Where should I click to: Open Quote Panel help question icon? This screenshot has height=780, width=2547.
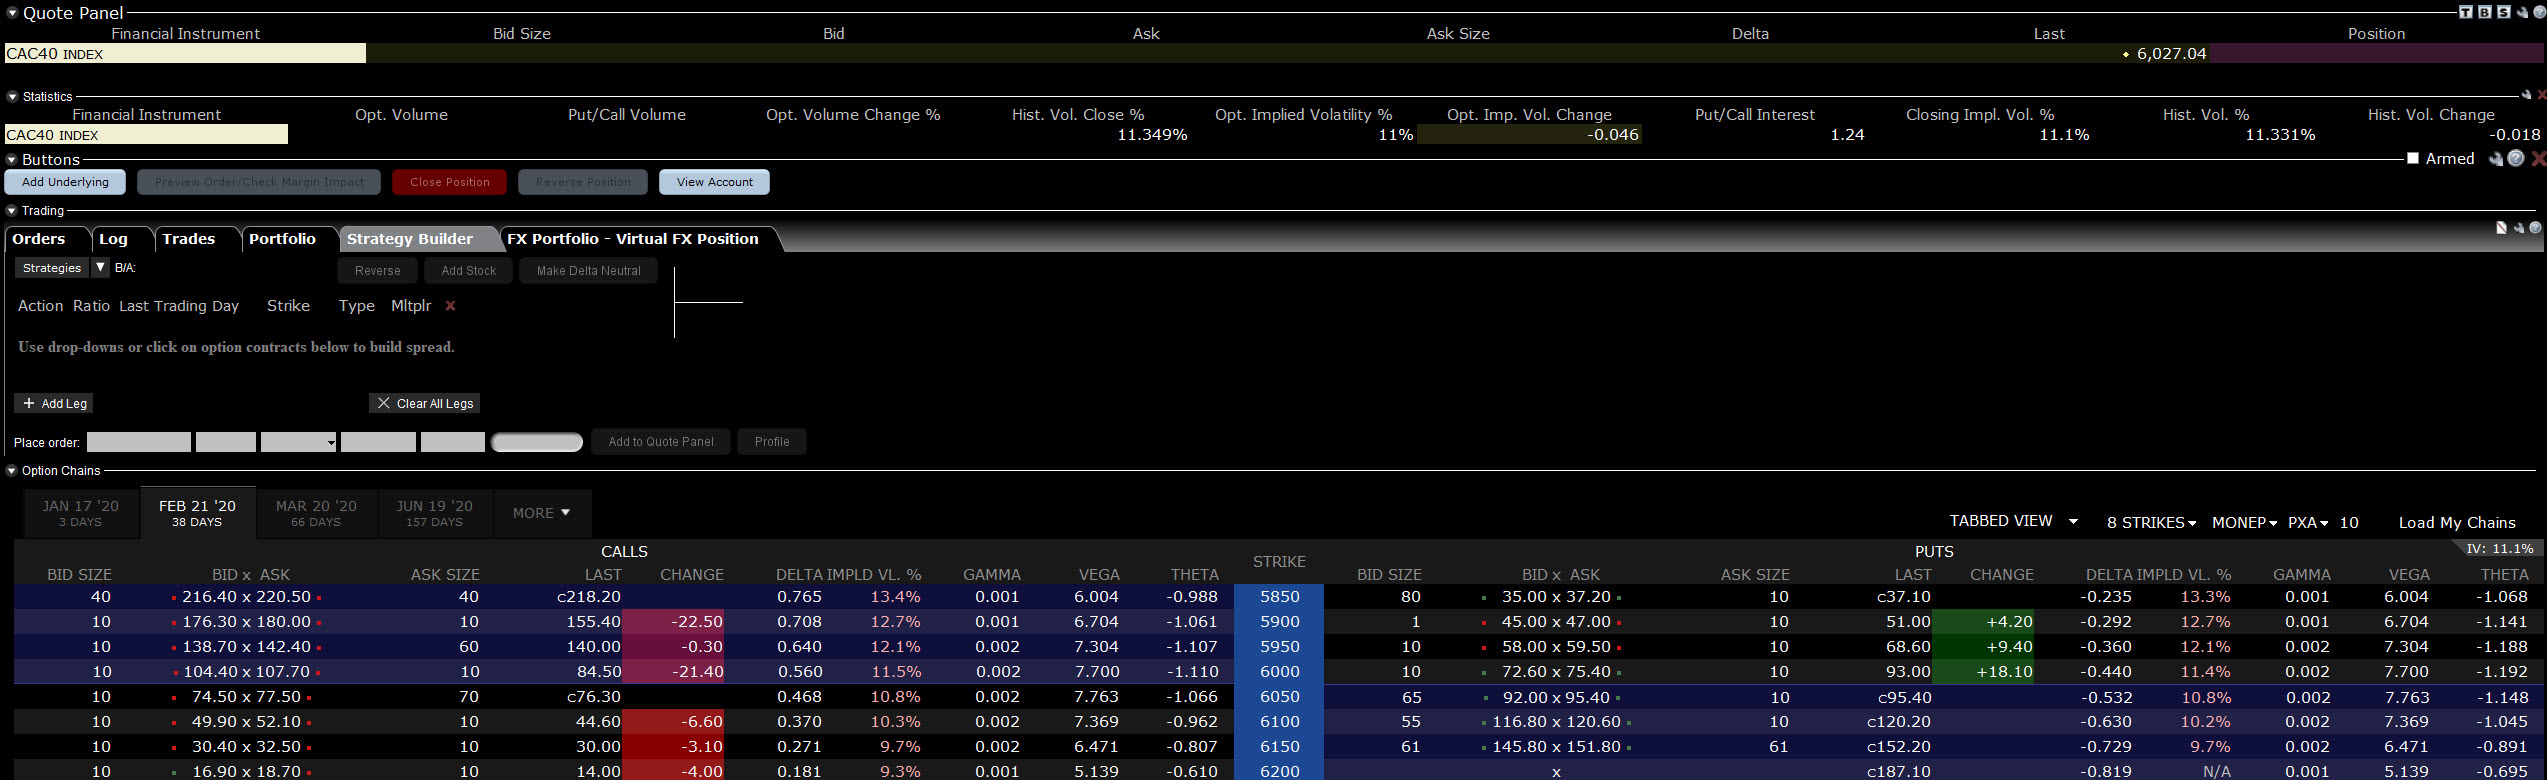point(2540,12)
